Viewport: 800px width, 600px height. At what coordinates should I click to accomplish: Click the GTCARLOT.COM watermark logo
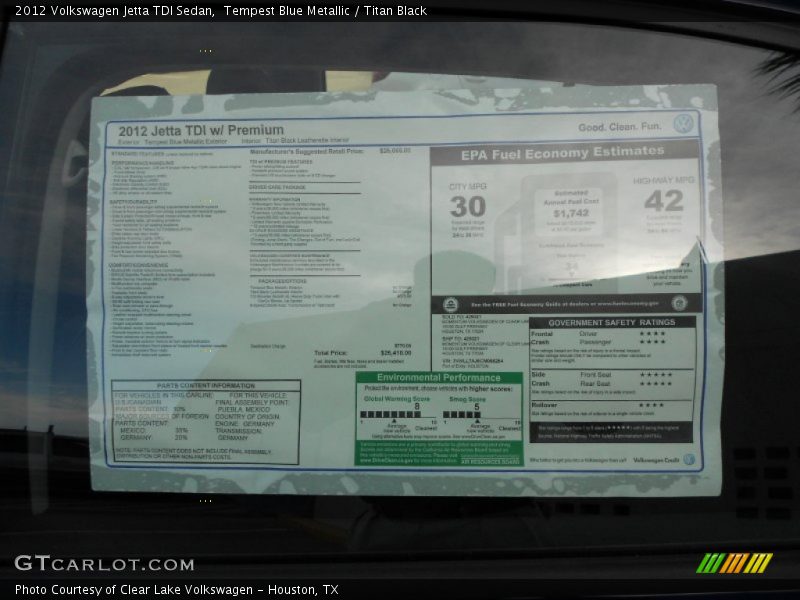point(104,564)
